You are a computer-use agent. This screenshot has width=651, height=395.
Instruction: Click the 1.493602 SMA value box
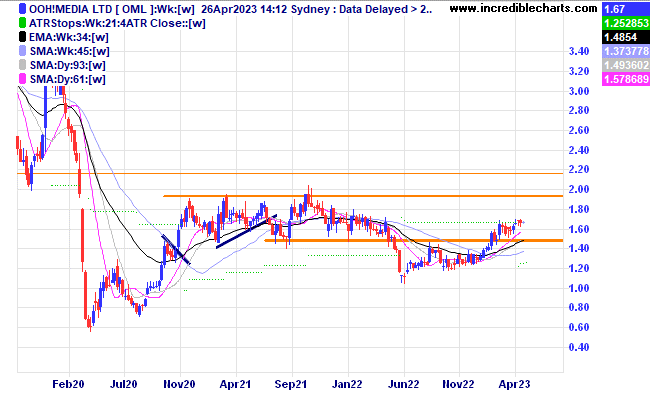point(626,65)
